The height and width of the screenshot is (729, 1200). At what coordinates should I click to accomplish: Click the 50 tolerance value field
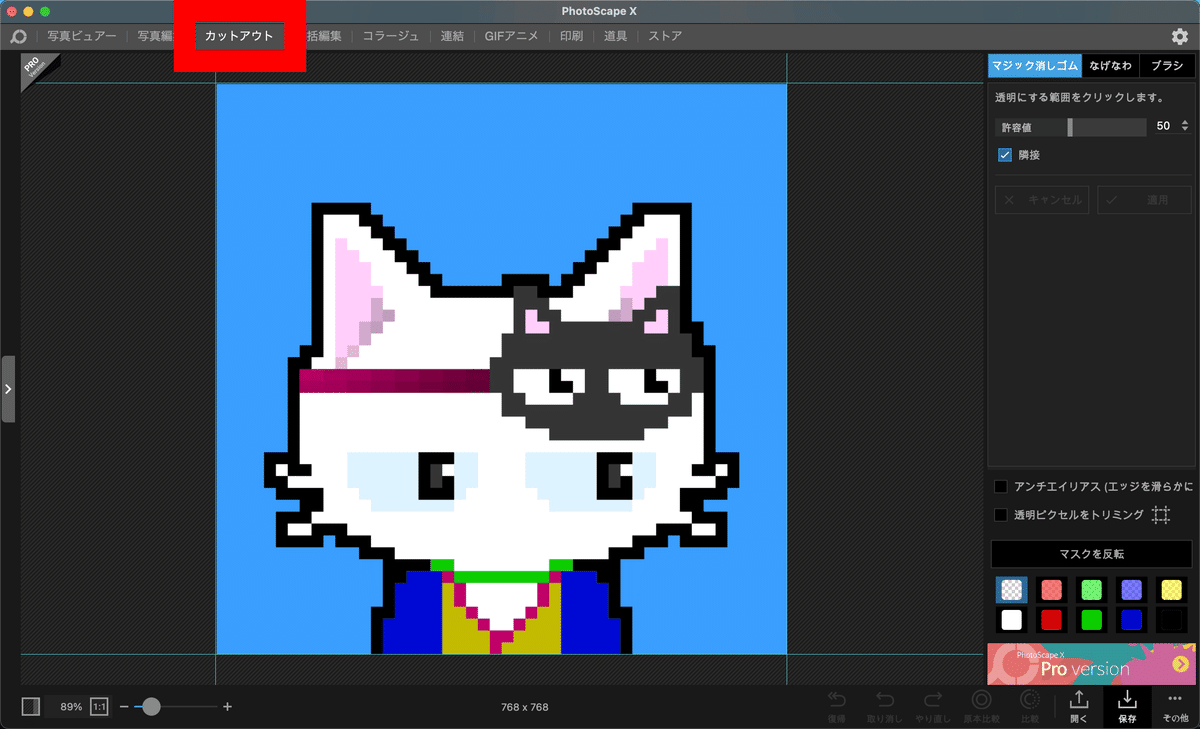point(1163,127)
